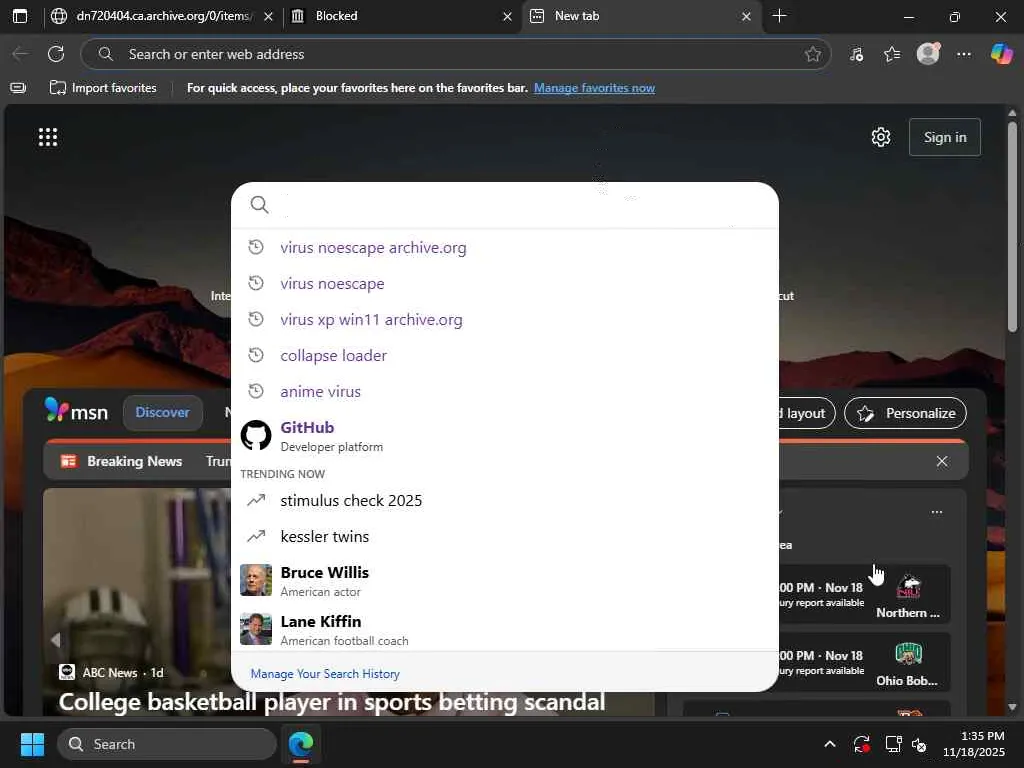Open the Manage favorites now link
Screen dimensions: 1024x768
point(594,88)
